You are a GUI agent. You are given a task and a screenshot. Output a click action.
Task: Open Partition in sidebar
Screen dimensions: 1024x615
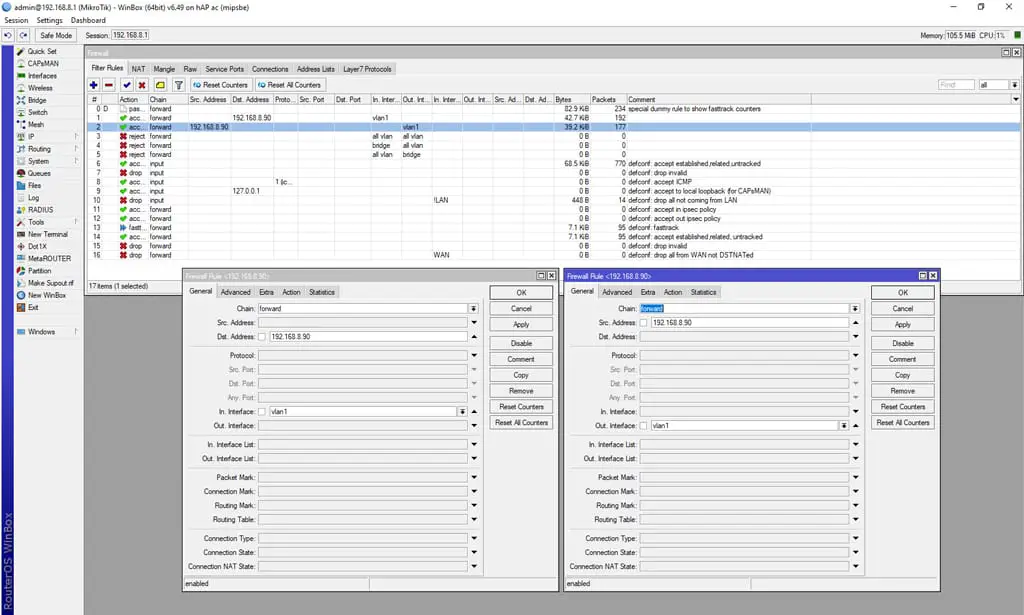coord(39,271)
